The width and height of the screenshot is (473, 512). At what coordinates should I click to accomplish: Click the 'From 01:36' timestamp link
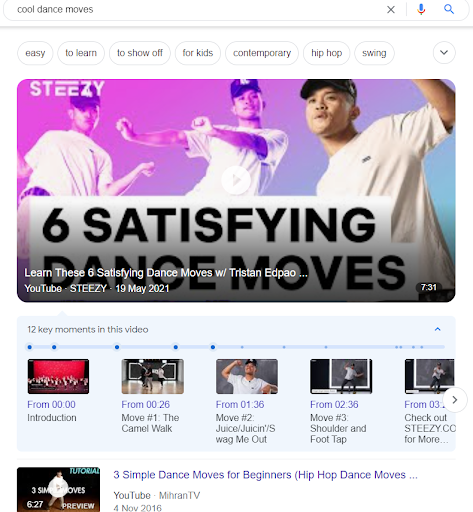[240, 405]
